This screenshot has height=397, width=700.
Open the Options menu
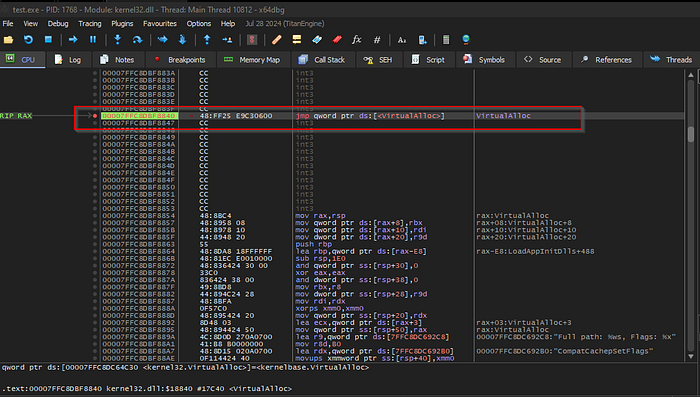click(x=199, y=24)
